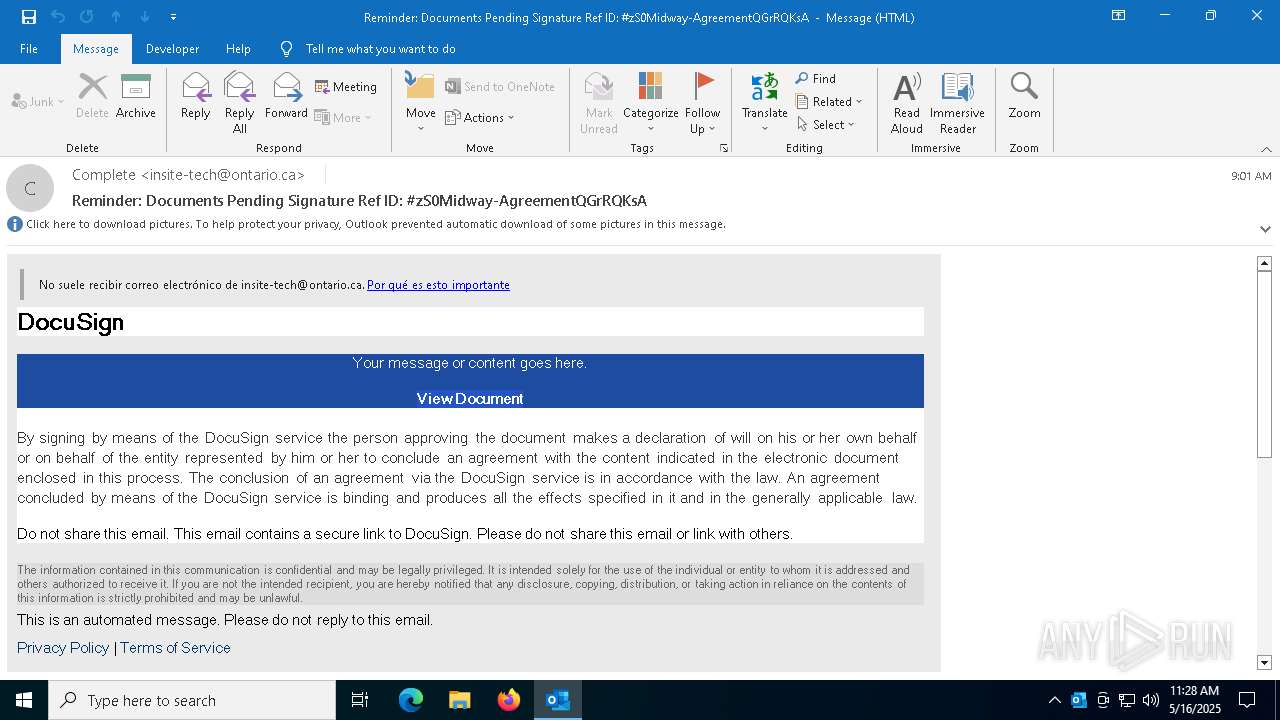1280x720 pixels.
Task: Start Read Aloud
Action: [907, 103]
